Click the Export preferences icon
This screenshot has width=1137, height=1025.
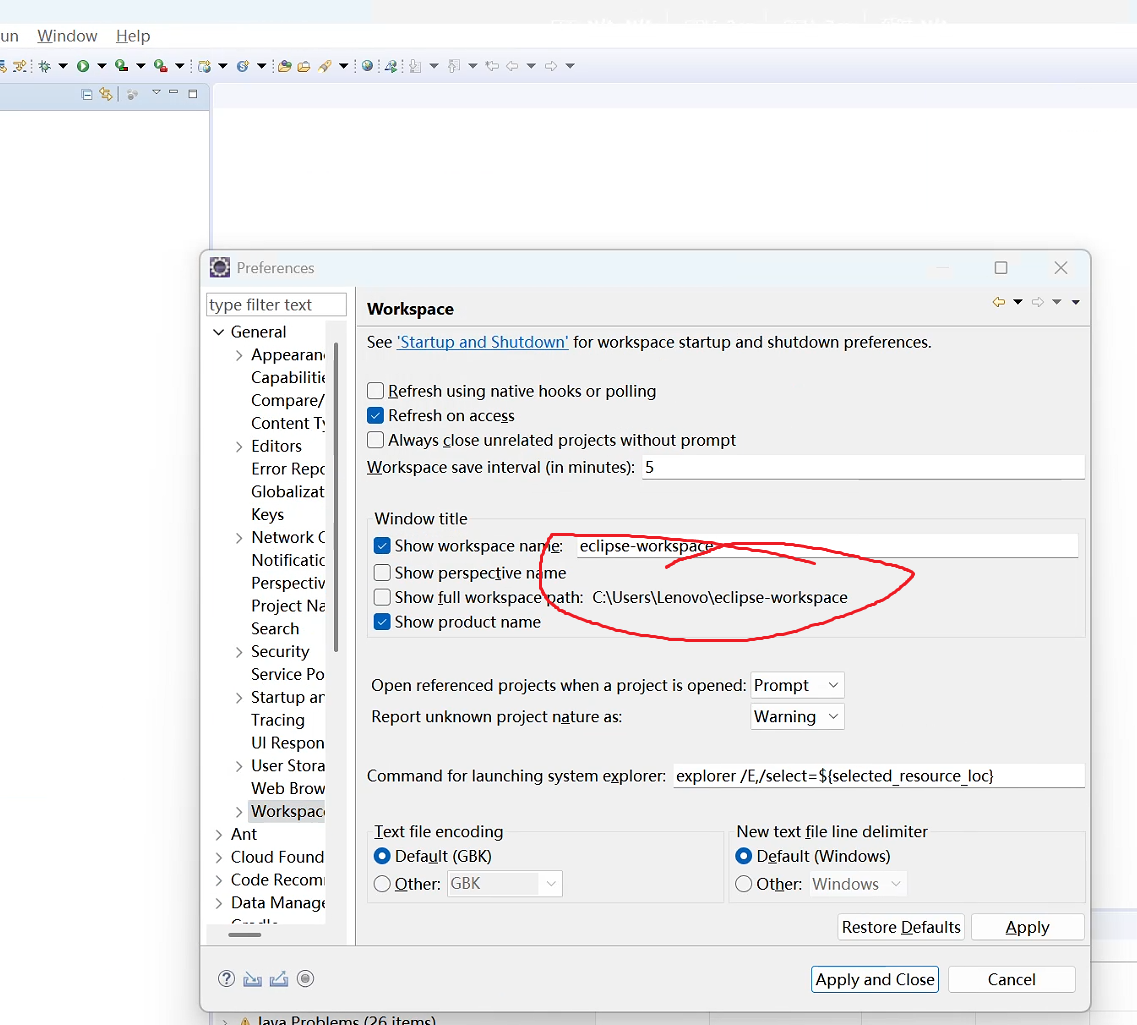click(278, 979)
